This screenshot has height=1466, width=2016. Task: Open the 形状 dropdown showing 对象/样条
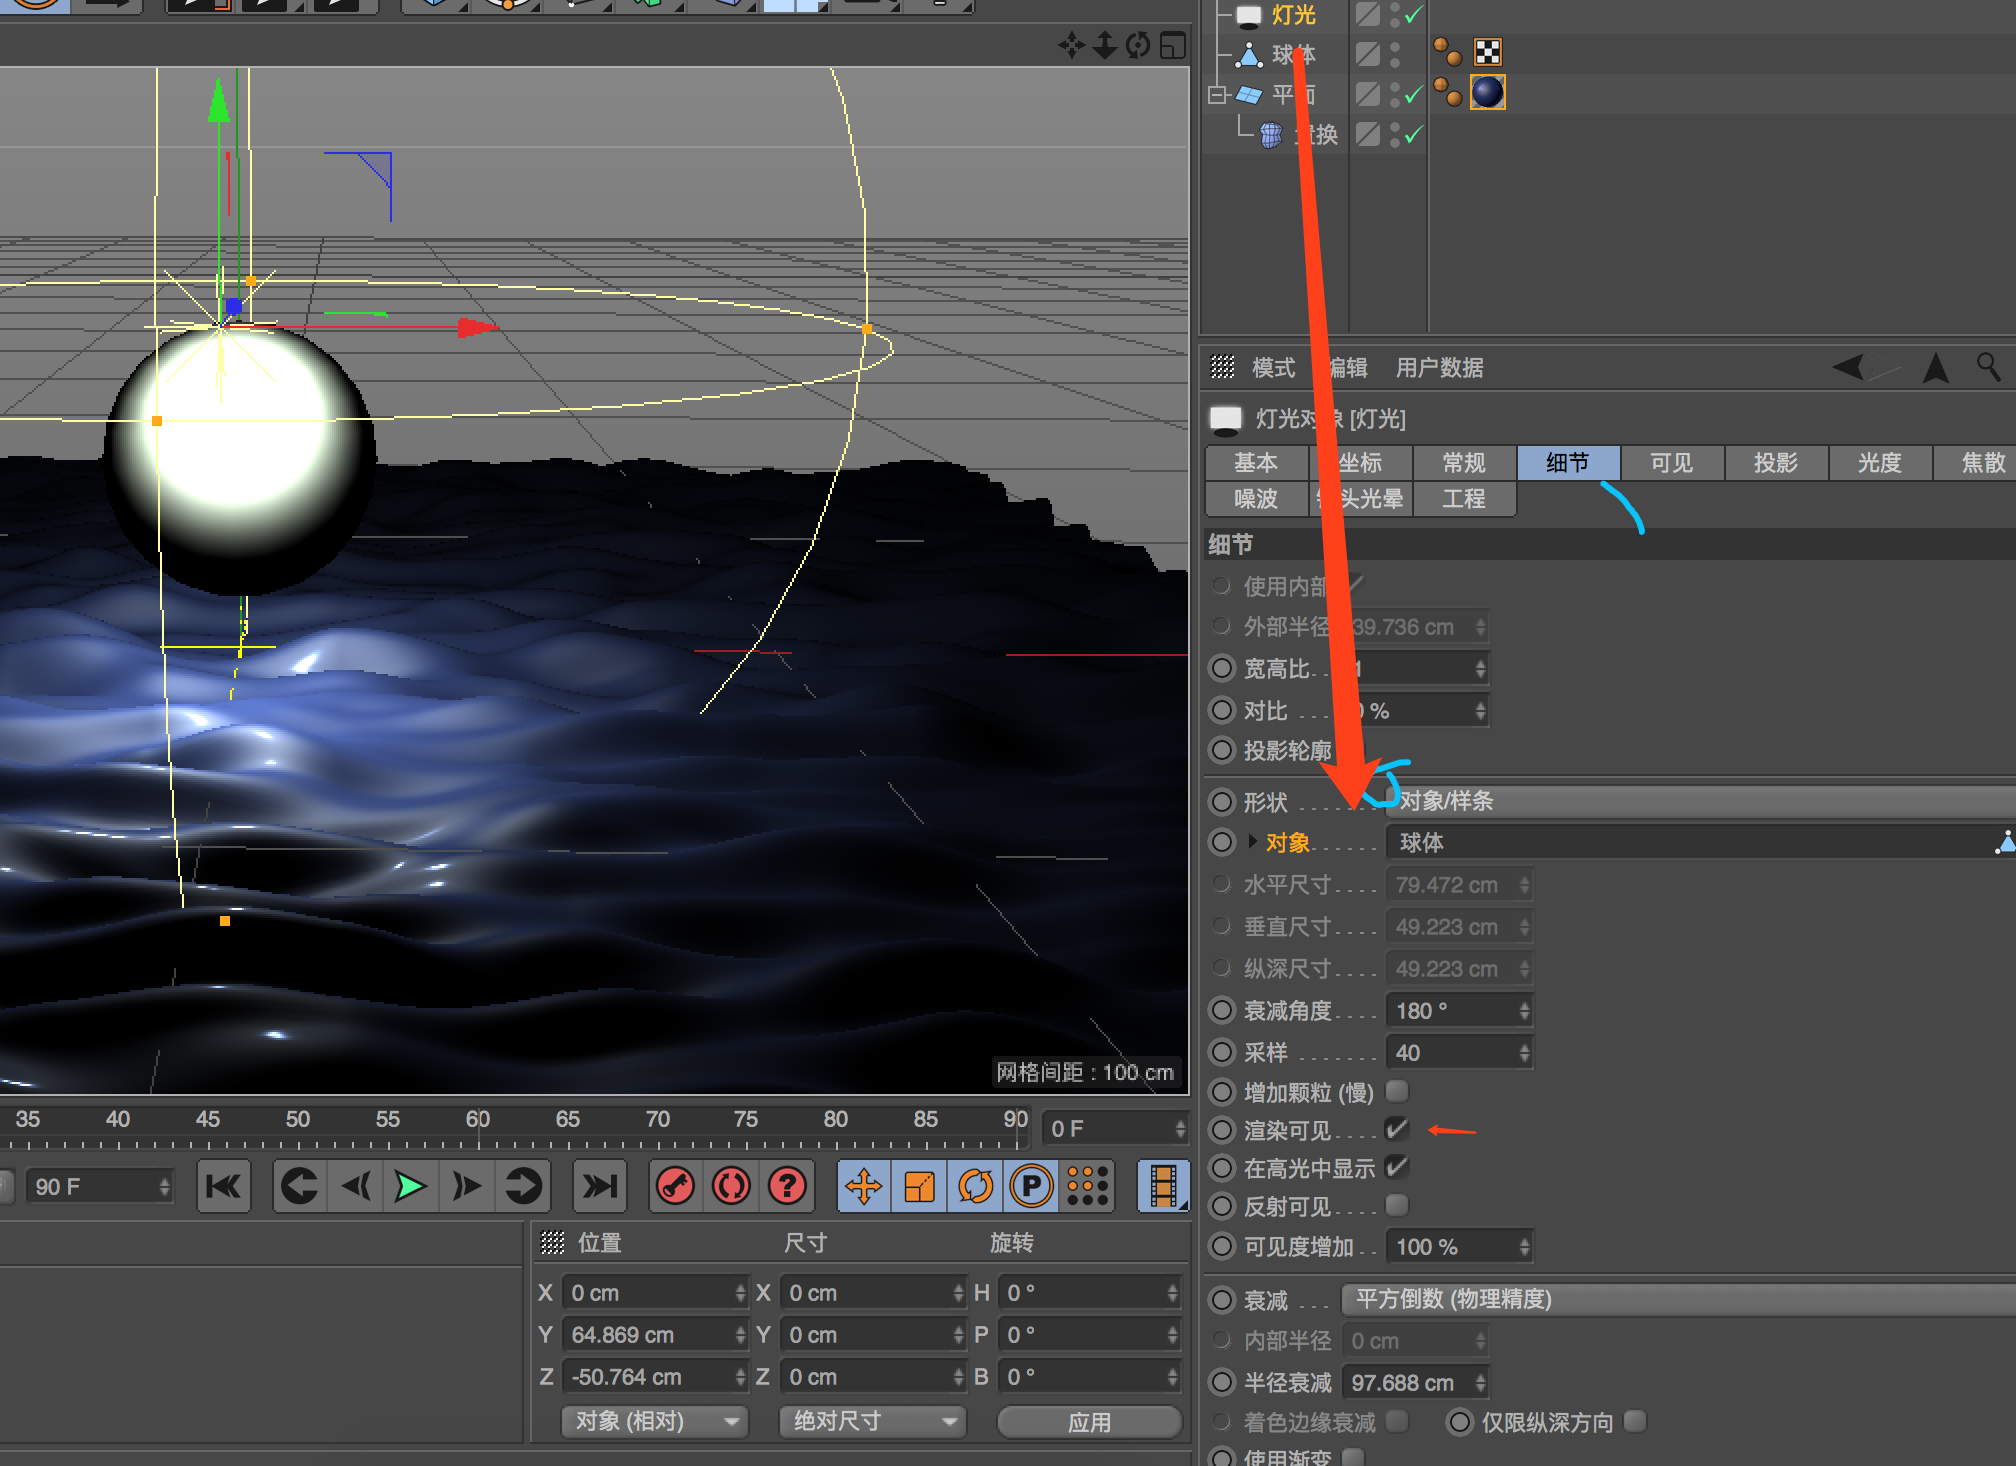[x=1700, y=801]
